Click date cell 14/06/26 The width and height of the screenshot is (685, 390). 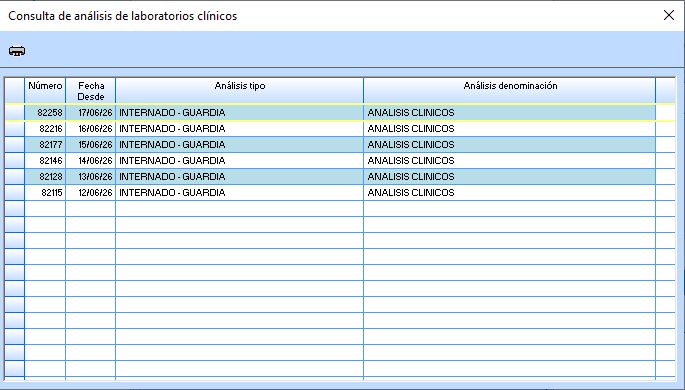pos(95,161)
